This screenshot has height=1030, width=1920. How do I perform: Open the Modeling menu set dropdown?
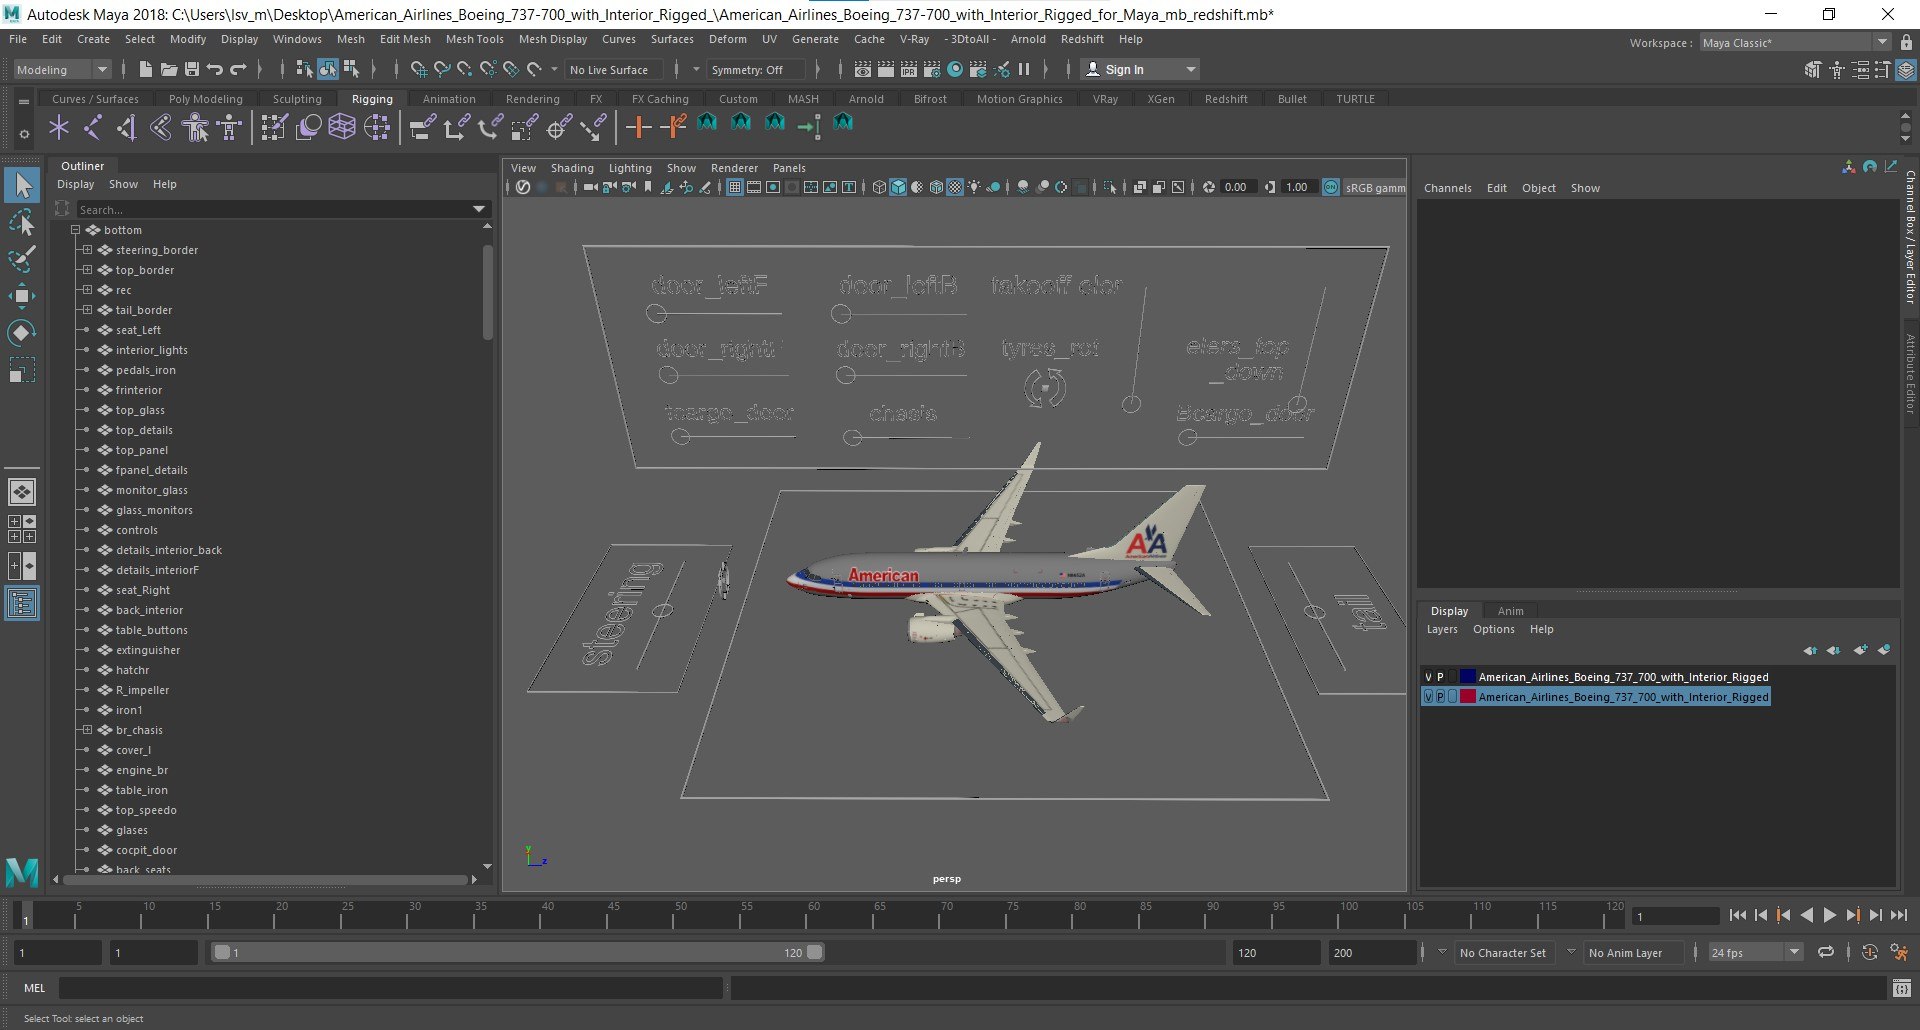point(62,70)
